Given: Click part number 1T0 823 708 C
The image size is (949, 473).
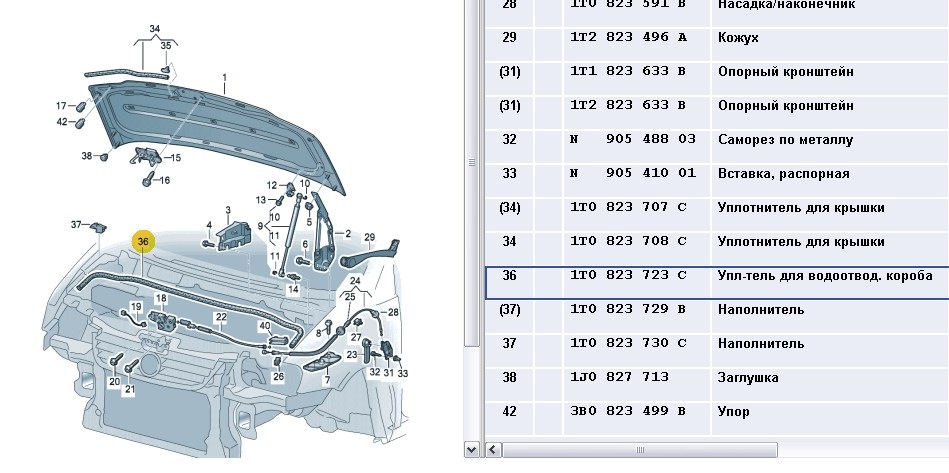Looking at the screenshot, I should coord(628,241).
